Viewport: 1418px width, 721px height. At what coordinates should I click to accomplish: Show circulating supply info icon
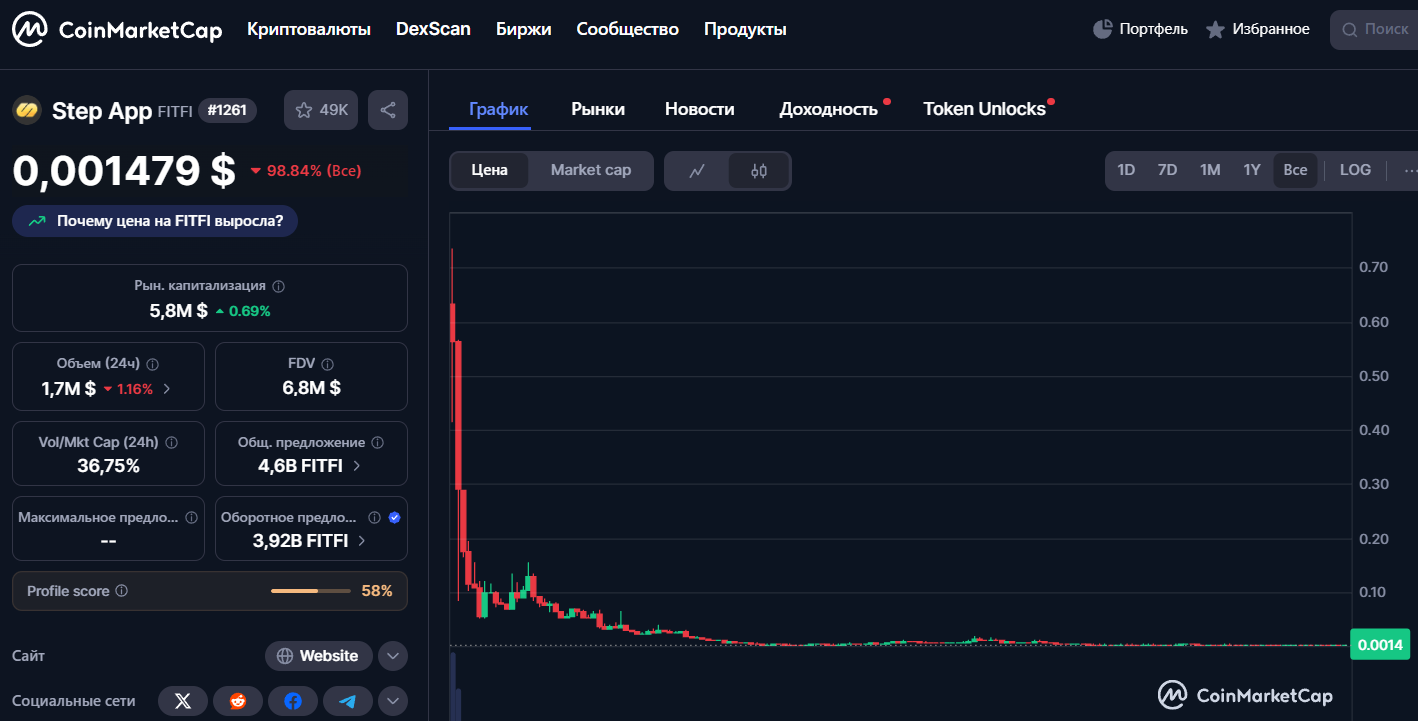(x=375, y=518)
